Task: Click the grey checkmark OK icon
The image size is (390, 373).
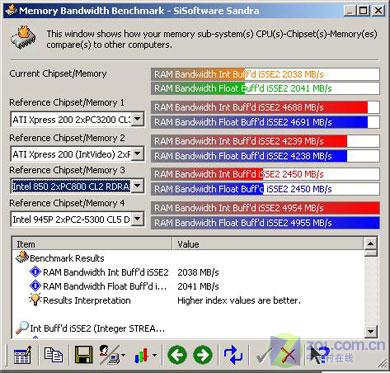Action: (264, 355)
